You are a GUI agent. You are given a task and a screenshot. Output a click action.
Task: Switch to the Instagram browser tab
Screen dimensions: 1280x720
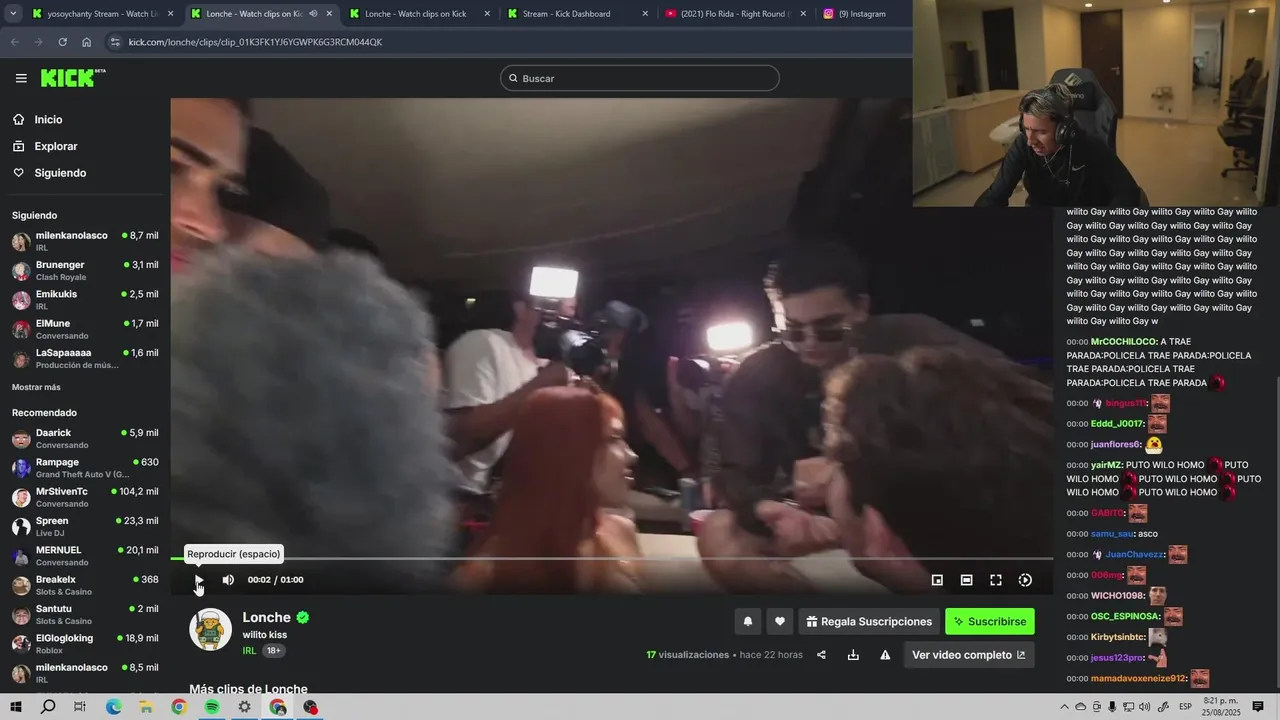[x=862, y=14]
